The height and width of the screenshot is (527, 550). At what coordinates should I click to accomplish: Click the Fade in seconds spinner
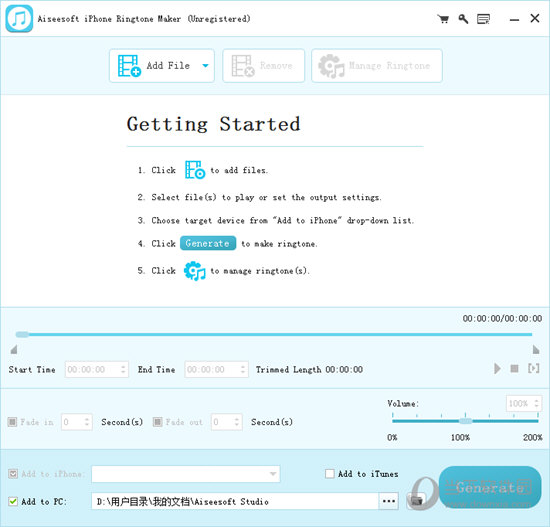coord(87,422)
